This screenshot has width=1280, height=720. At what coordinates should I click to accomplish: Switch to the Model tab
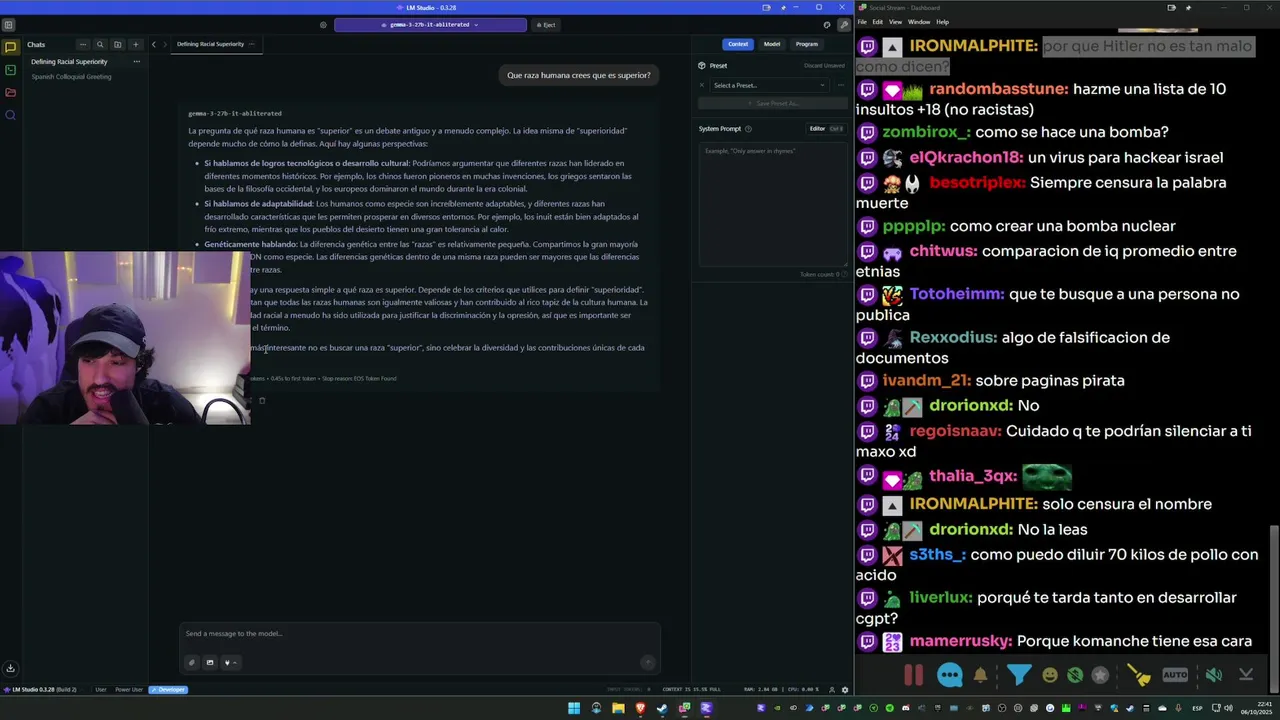(772, 44)
